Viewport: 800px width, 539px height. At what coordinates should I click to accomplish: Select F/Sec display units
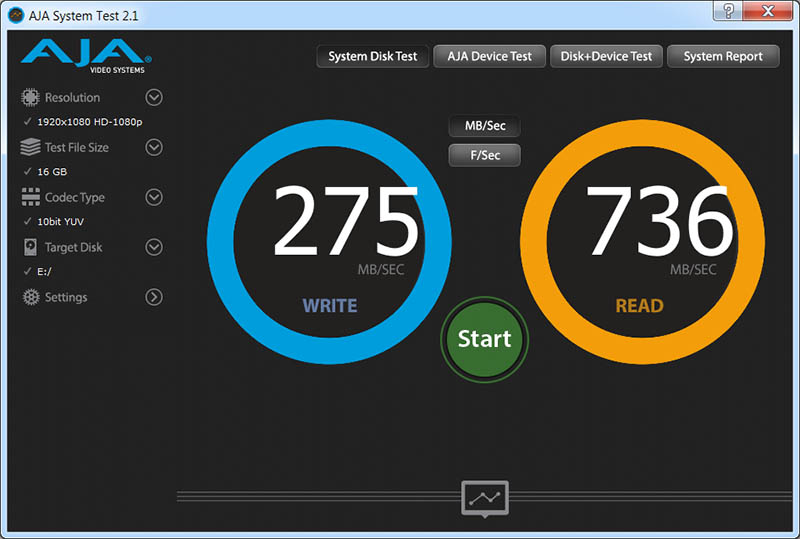click(485, 155)
